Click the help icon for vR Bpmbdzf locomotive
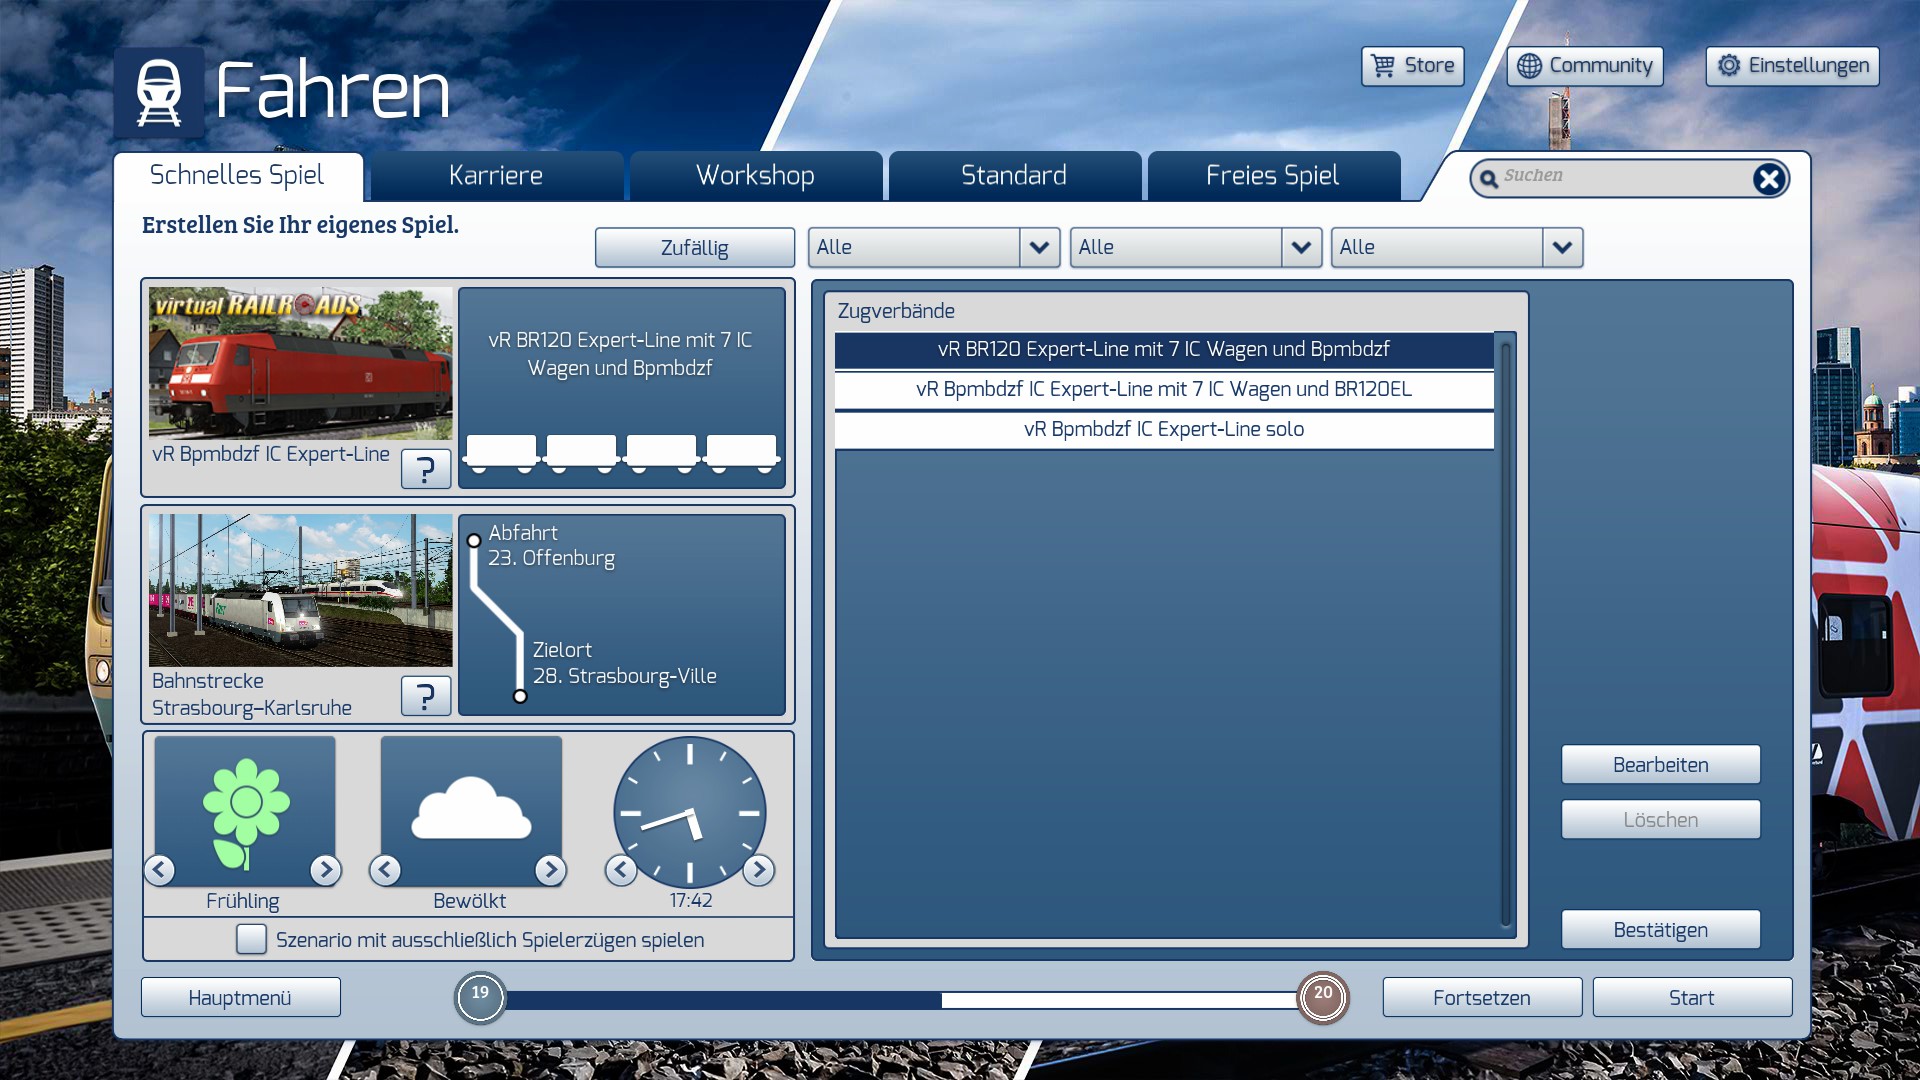Viewport: 1920px width, 1080px height. (425, 468)
